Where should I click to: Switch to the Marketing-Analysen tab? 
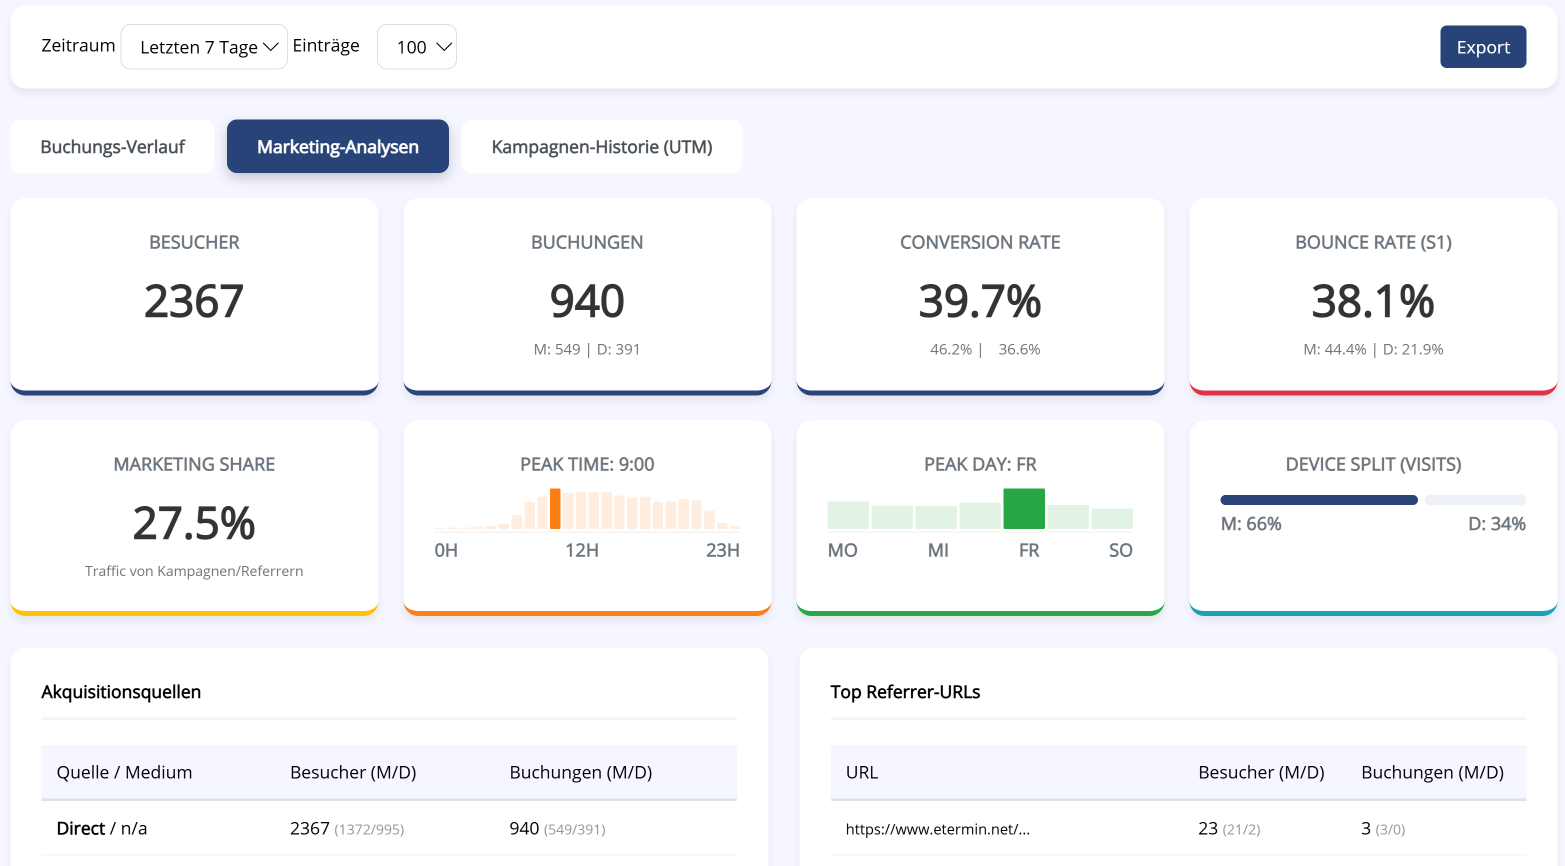click(x=337, y=145)
